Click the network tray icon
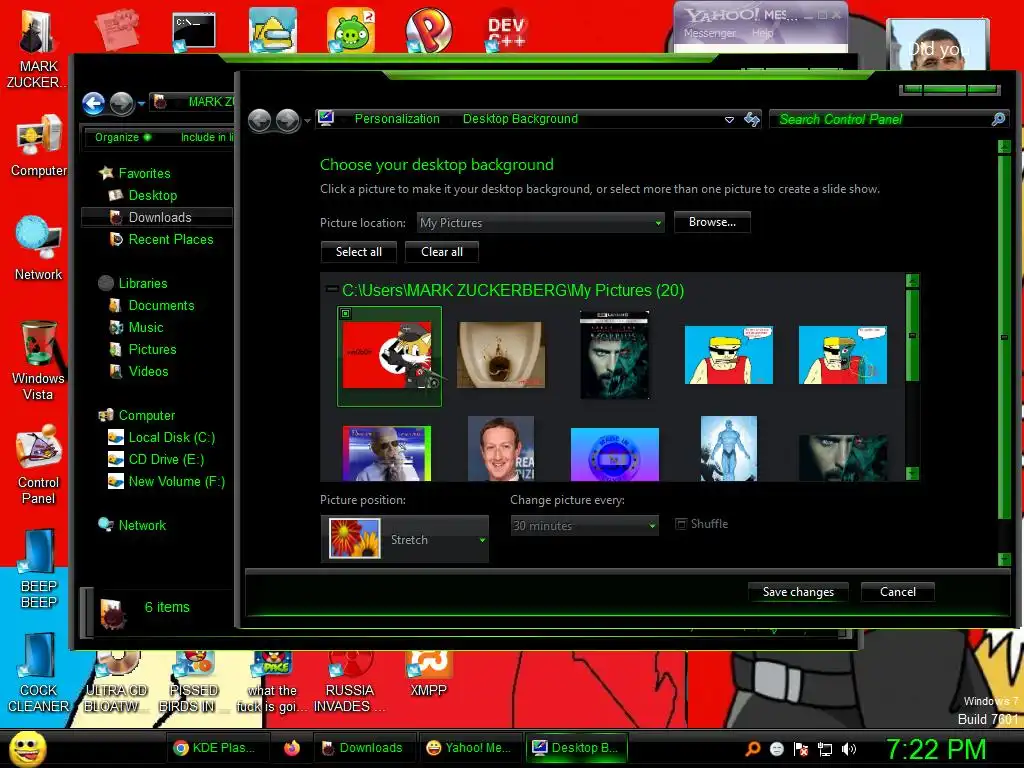1024x768 pixels. pos(825,749)
